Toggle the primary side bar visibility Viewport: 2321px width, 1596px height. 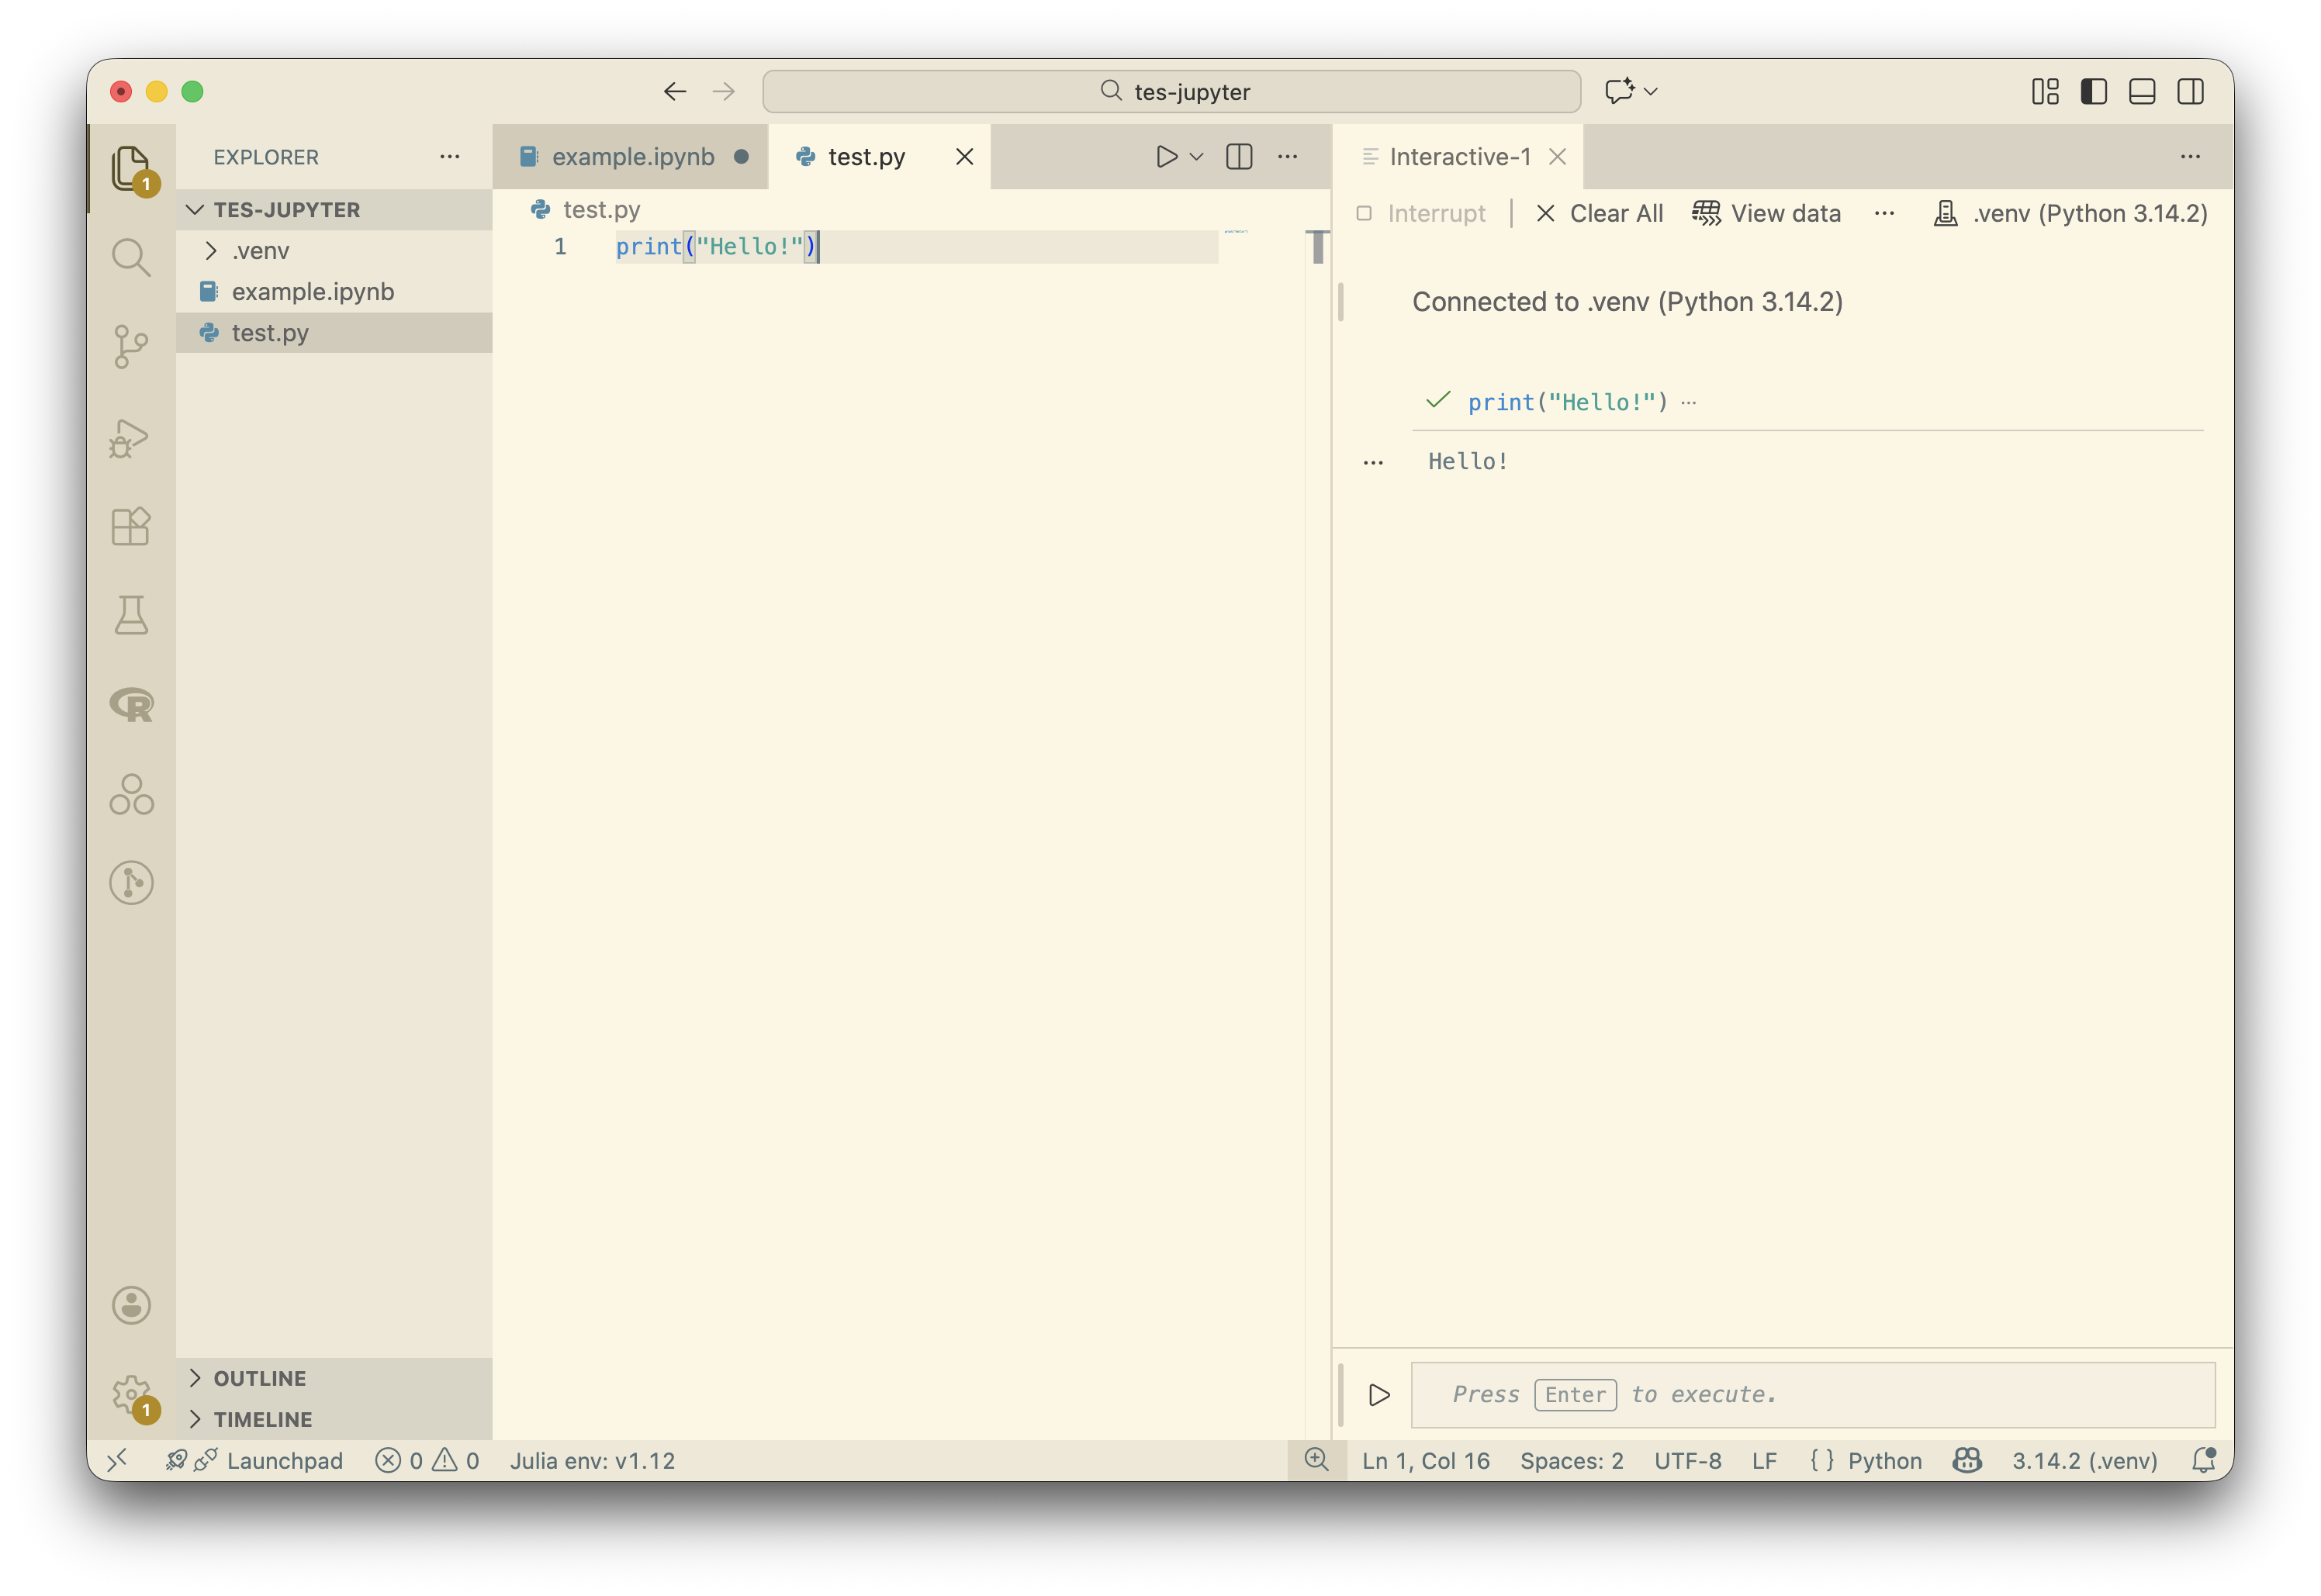click(x=2093, y=92)
